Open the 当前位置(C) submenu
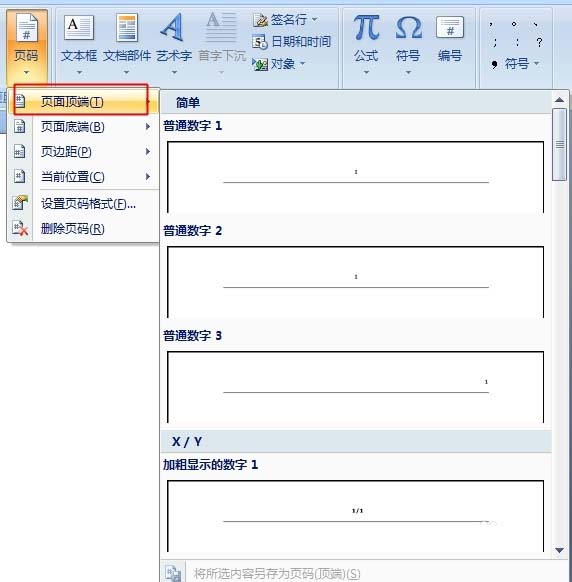The height and width of the screenshot is (582, 572). [83, 177]
